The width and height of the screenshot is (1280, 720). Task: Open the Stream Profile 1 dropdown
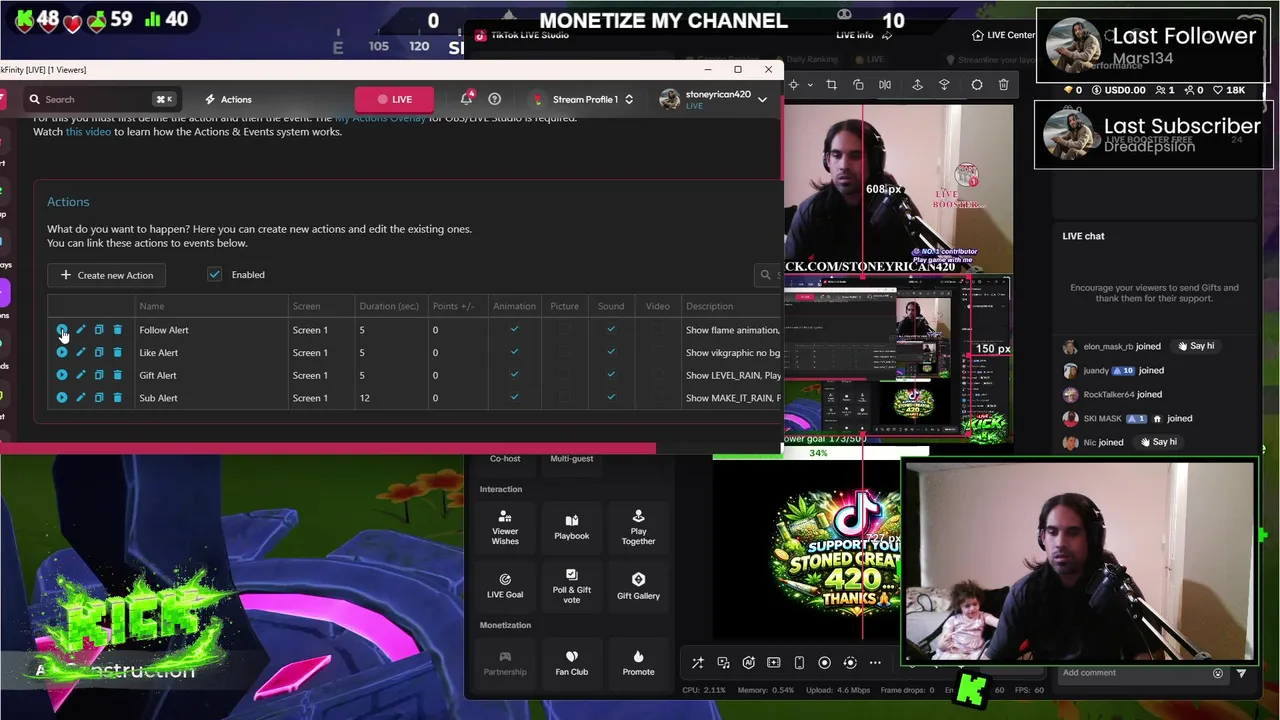pyautogui.click(x=584, y=99)
